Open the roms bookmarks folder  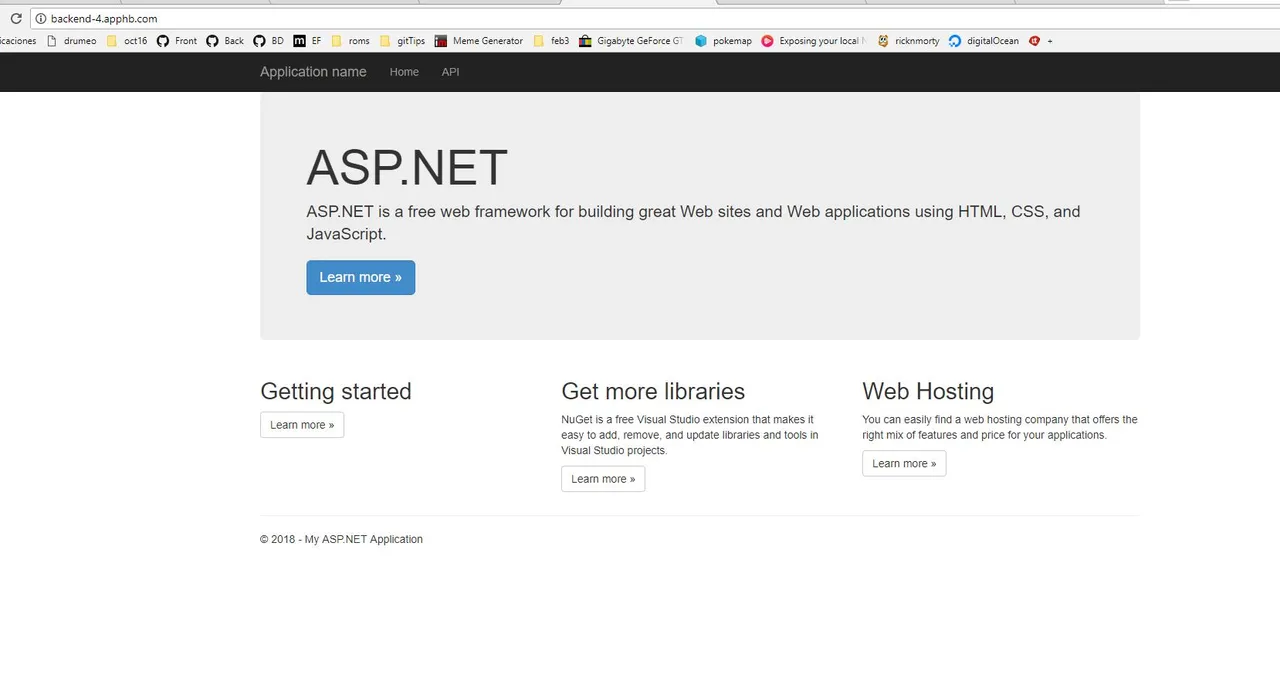[x=350, y=41]
